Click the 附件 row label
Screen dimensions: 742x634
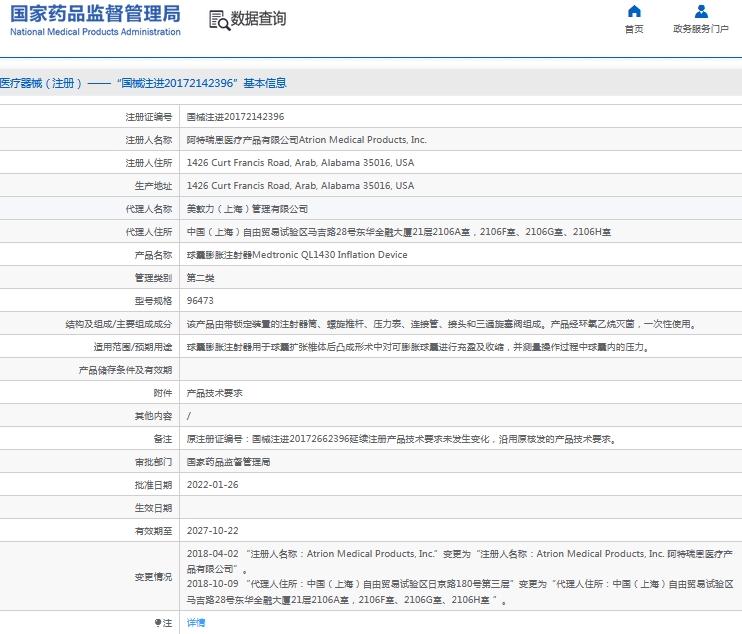[163, 393]
